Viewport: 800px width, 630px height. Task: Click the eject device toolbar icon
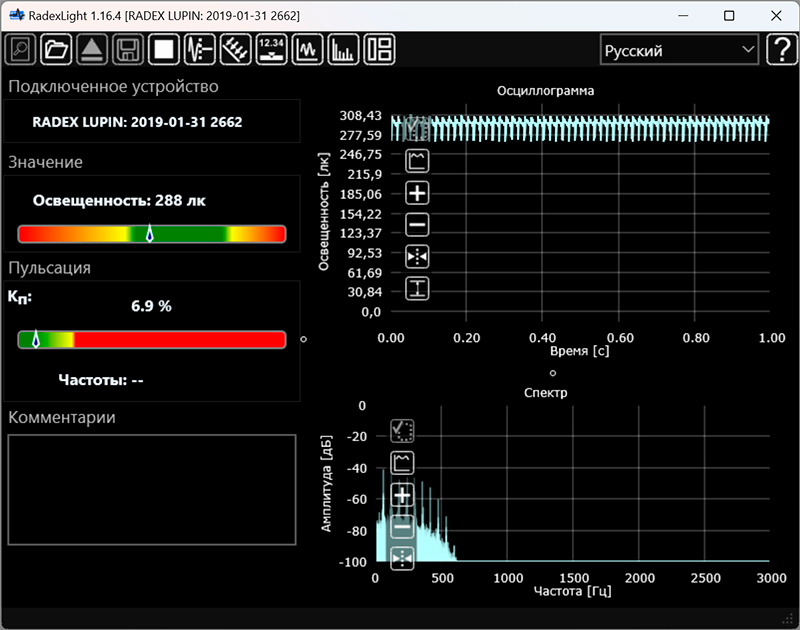(91, 49)
